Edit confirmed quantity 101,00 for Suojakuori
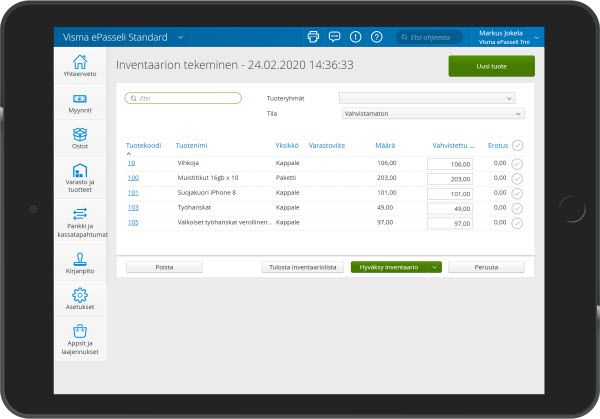The height and width of the screenshot is (419, 600). (450, 194)
